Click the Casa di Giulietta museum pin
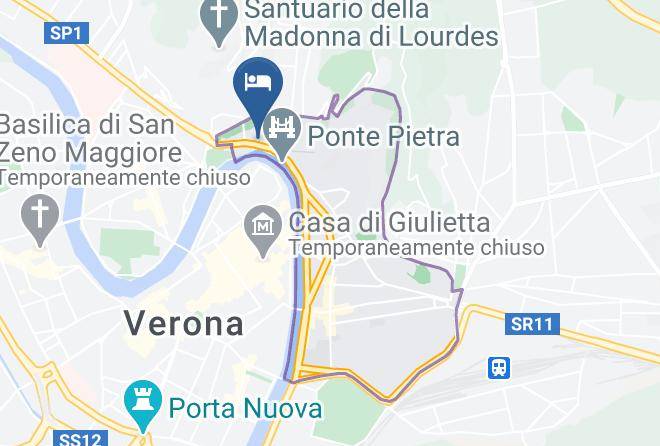660x446 pixels. (263, 229)
